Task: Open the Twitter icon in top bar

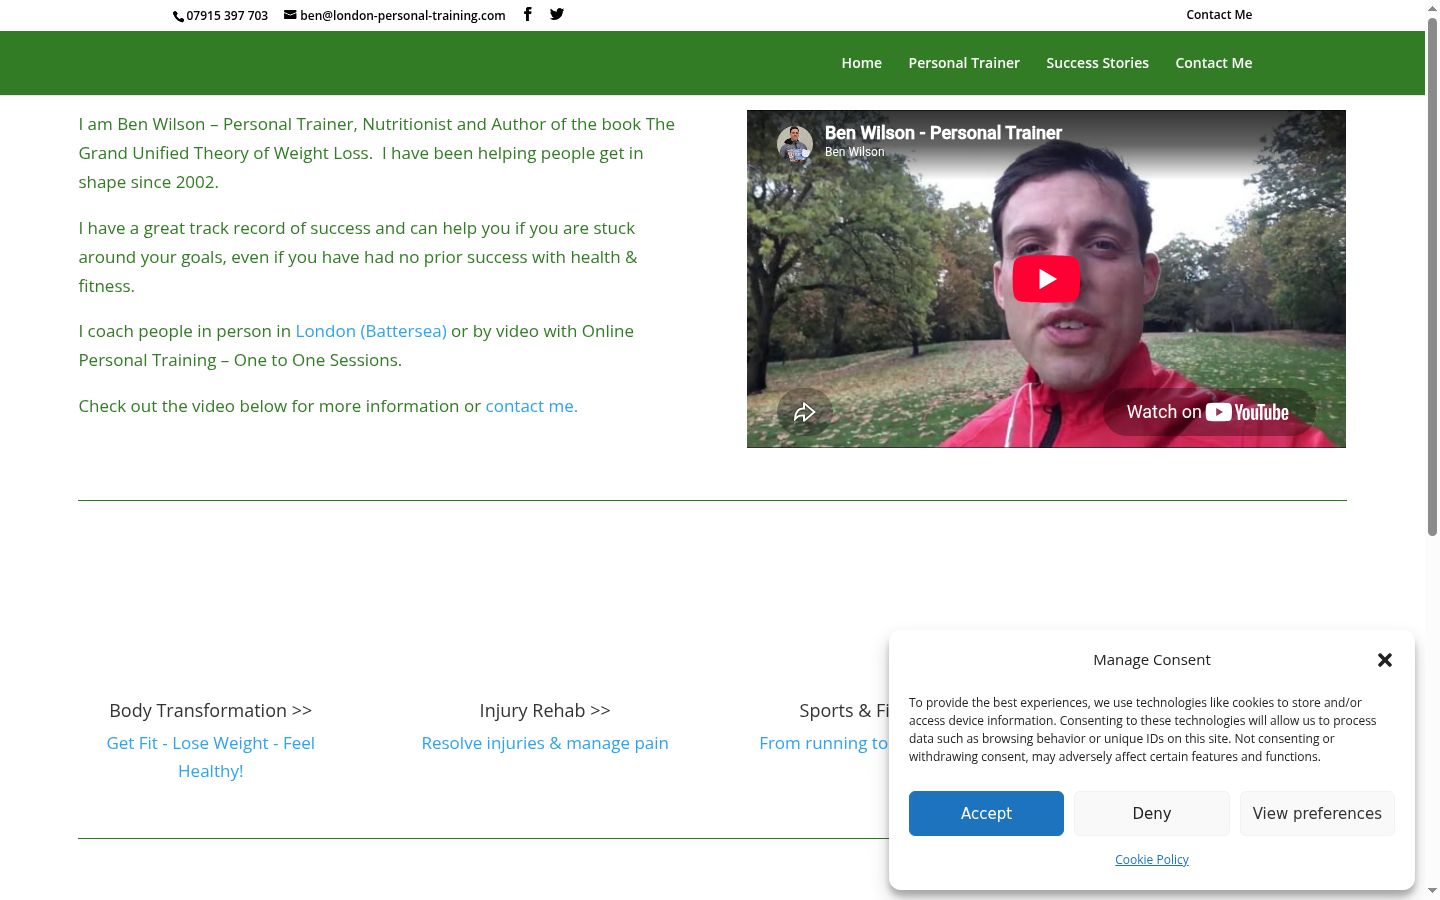Action: click(557, 14)
